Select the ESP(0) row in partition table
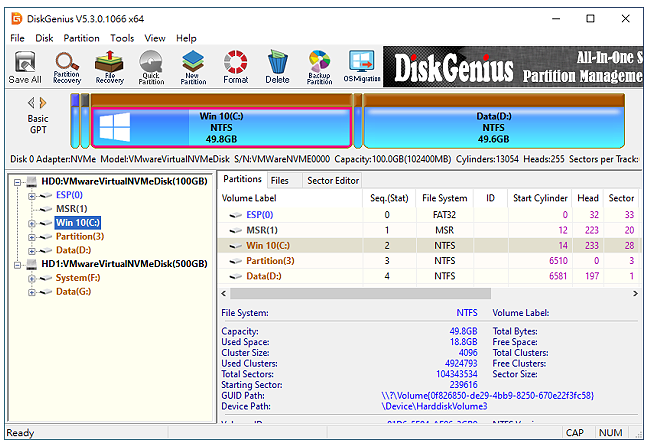This screenshot has width=649, height=444. point(430,215)
